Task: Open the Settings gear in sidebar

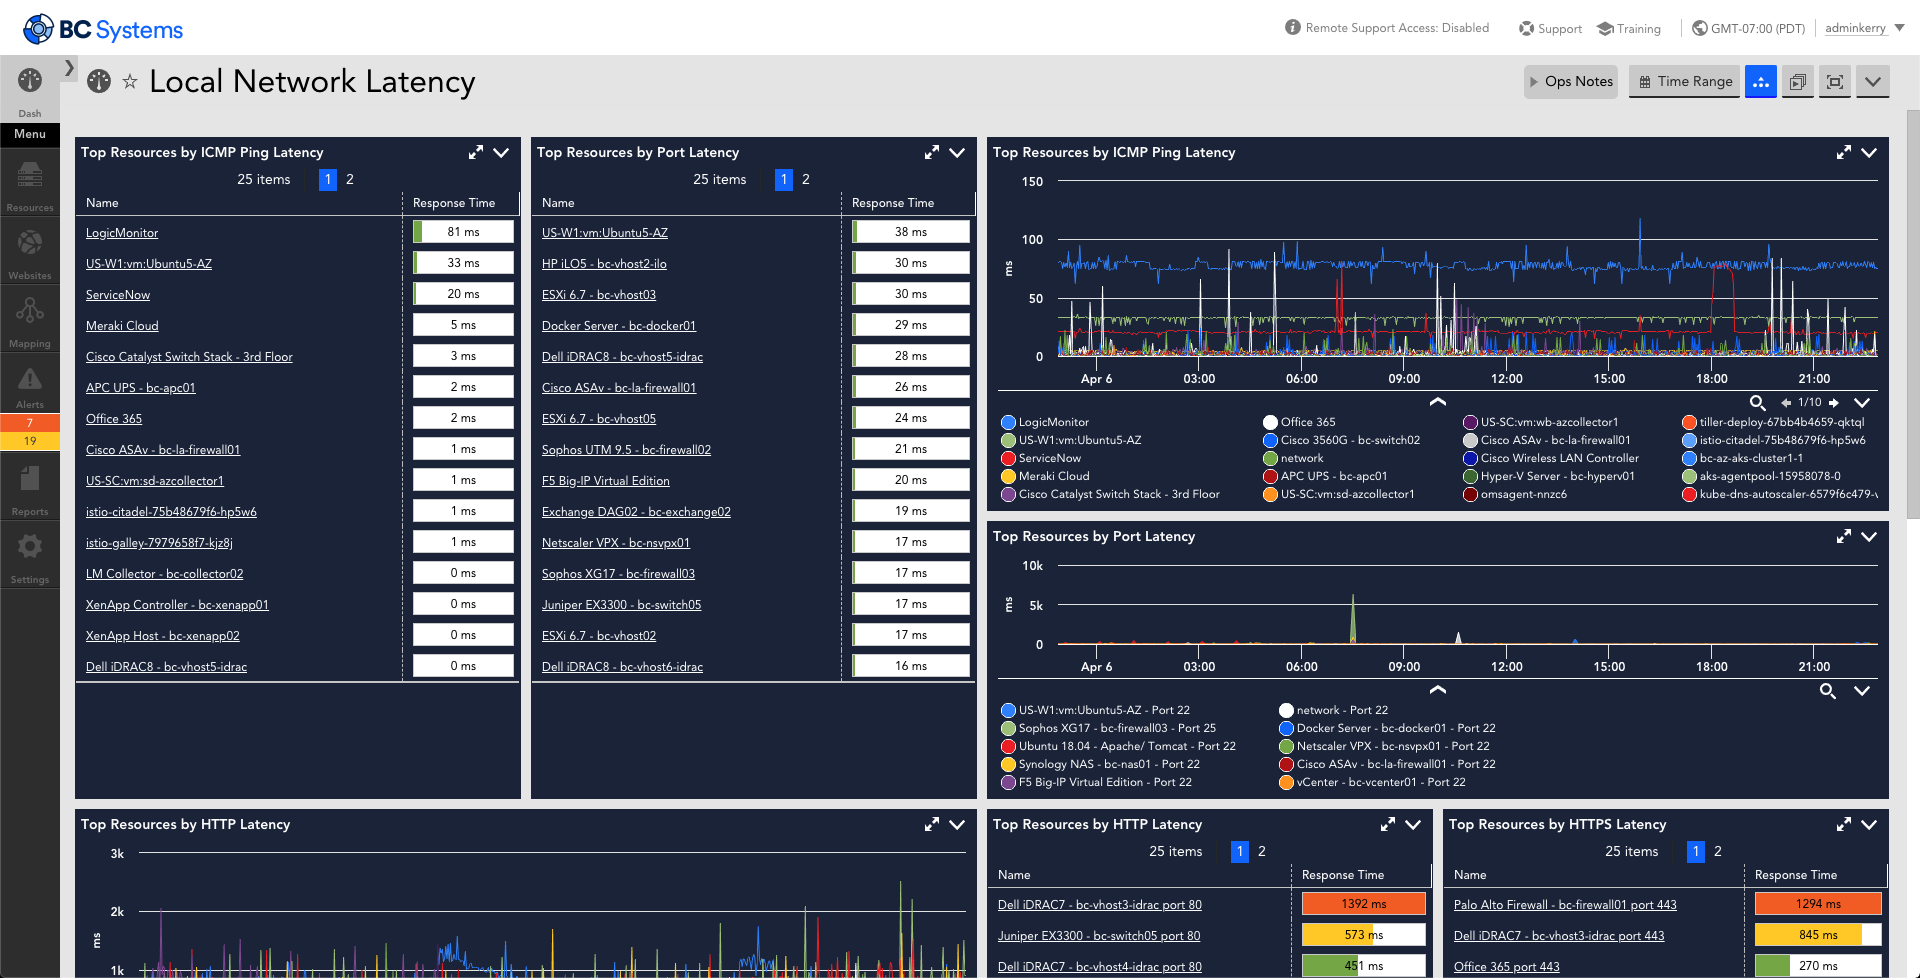Action: [x=30, y=556]
